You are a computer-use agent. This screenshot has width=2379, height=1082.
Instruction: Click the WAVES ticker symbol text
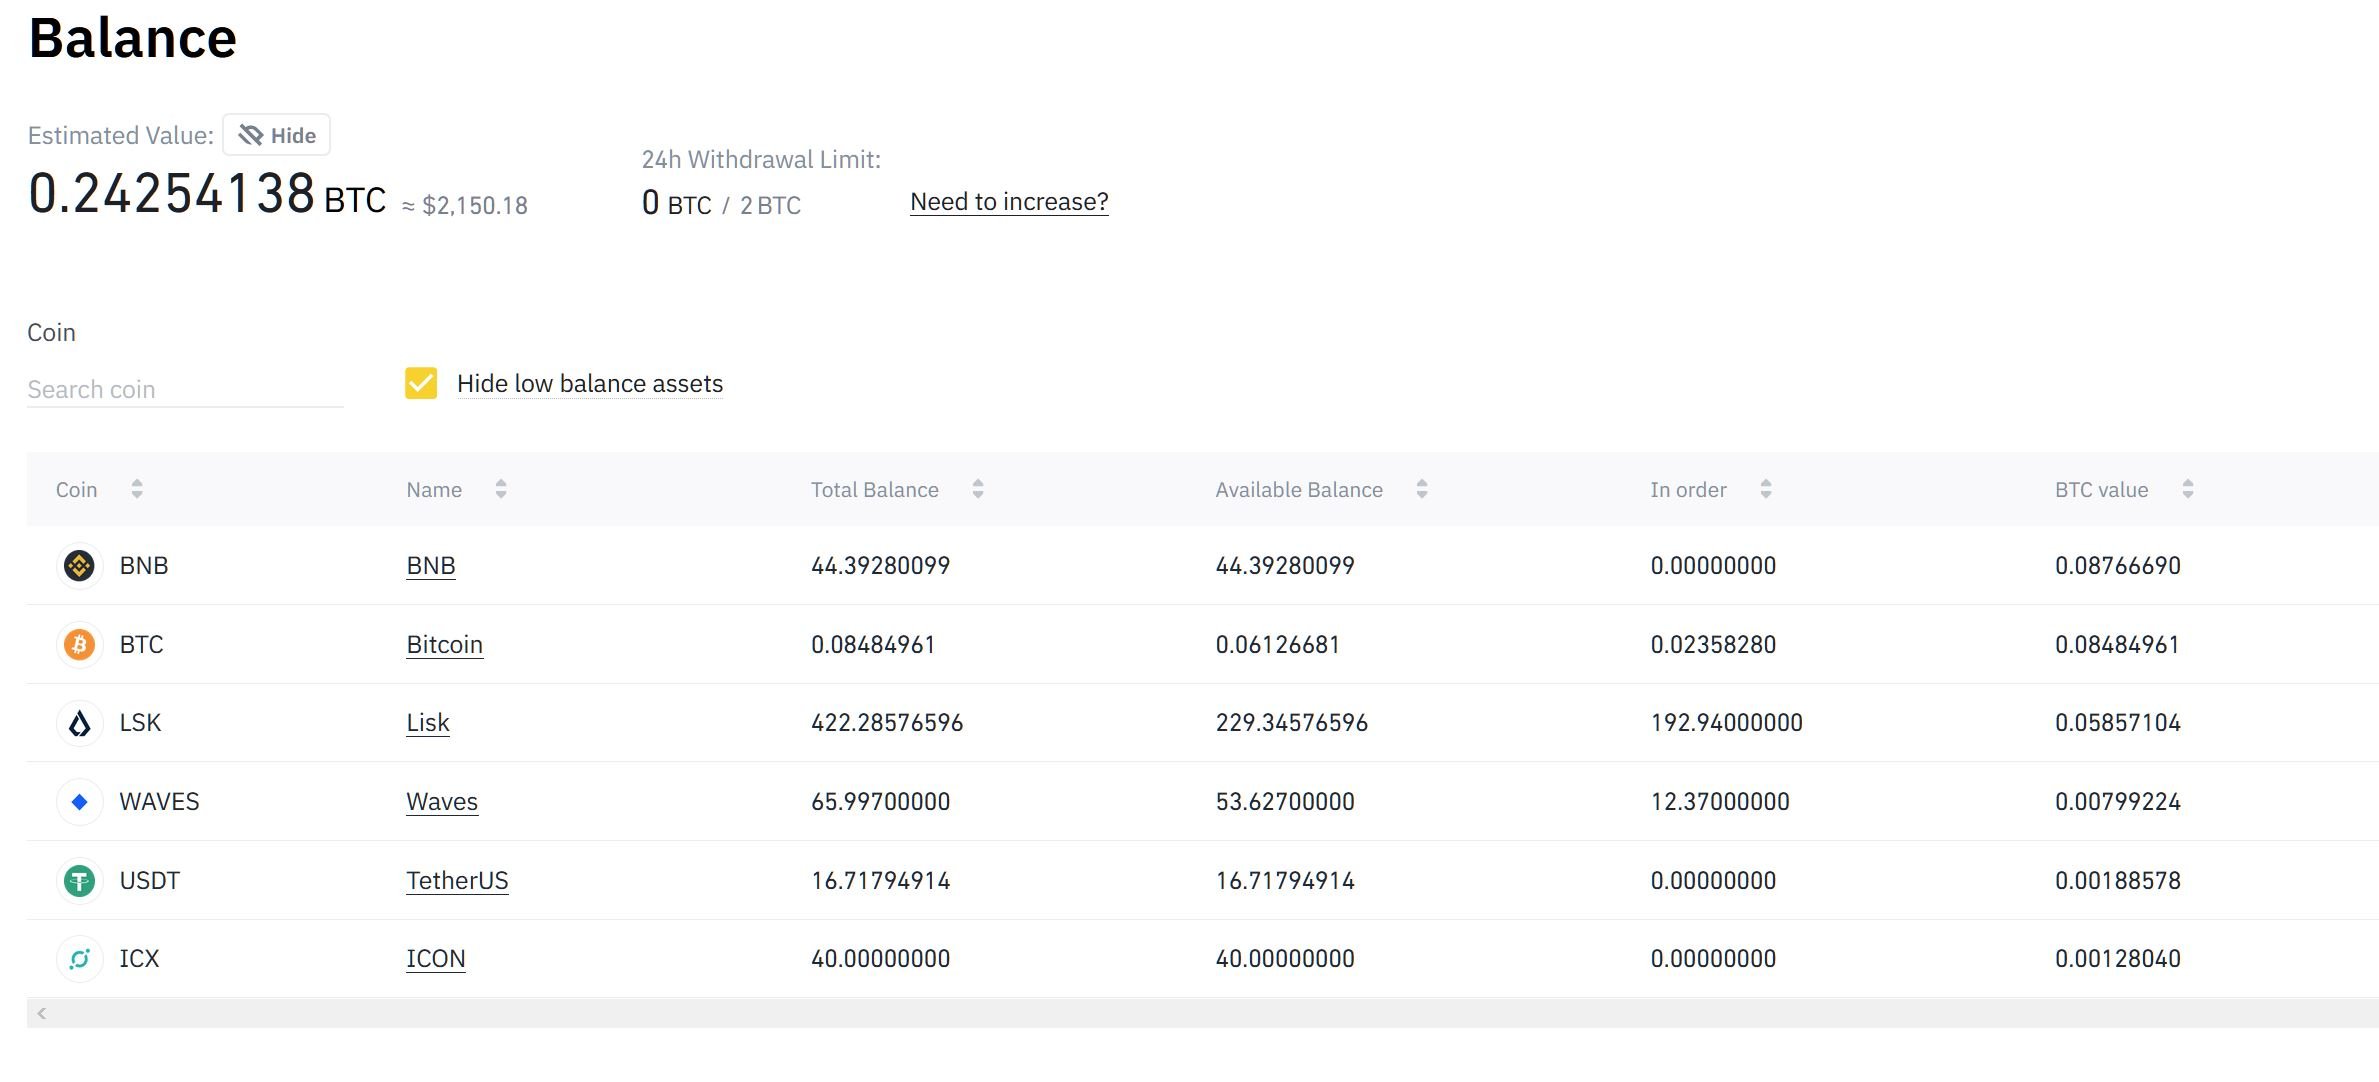[x=159, y=802]
